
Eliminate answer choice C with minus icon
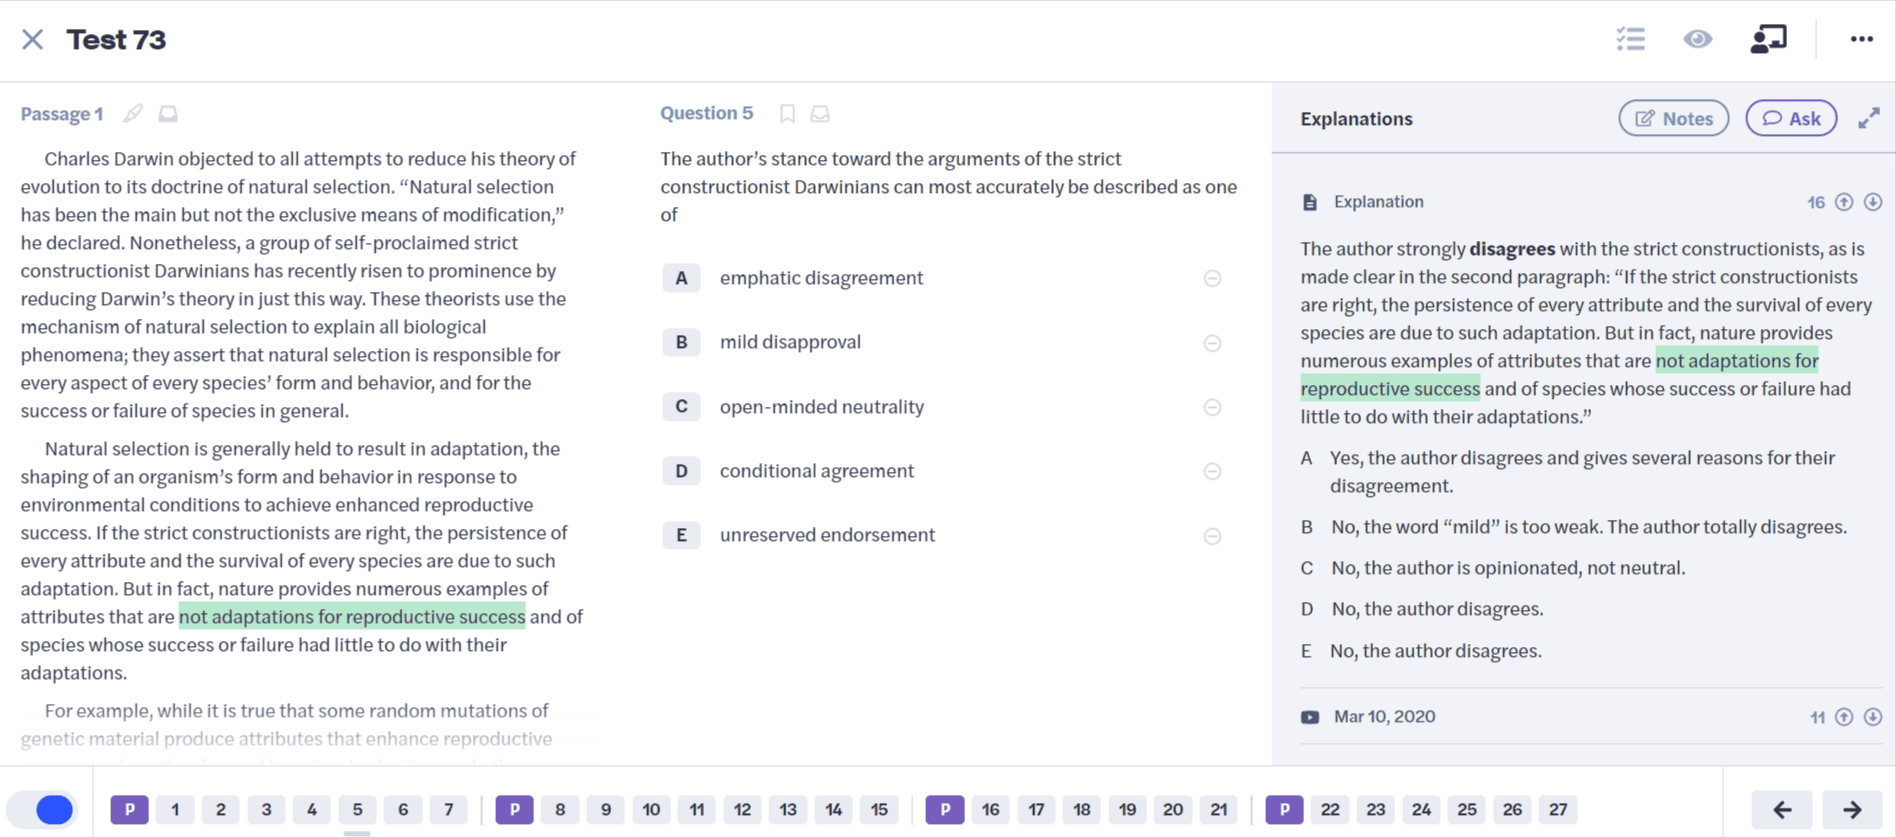(x=1212, y=407)
